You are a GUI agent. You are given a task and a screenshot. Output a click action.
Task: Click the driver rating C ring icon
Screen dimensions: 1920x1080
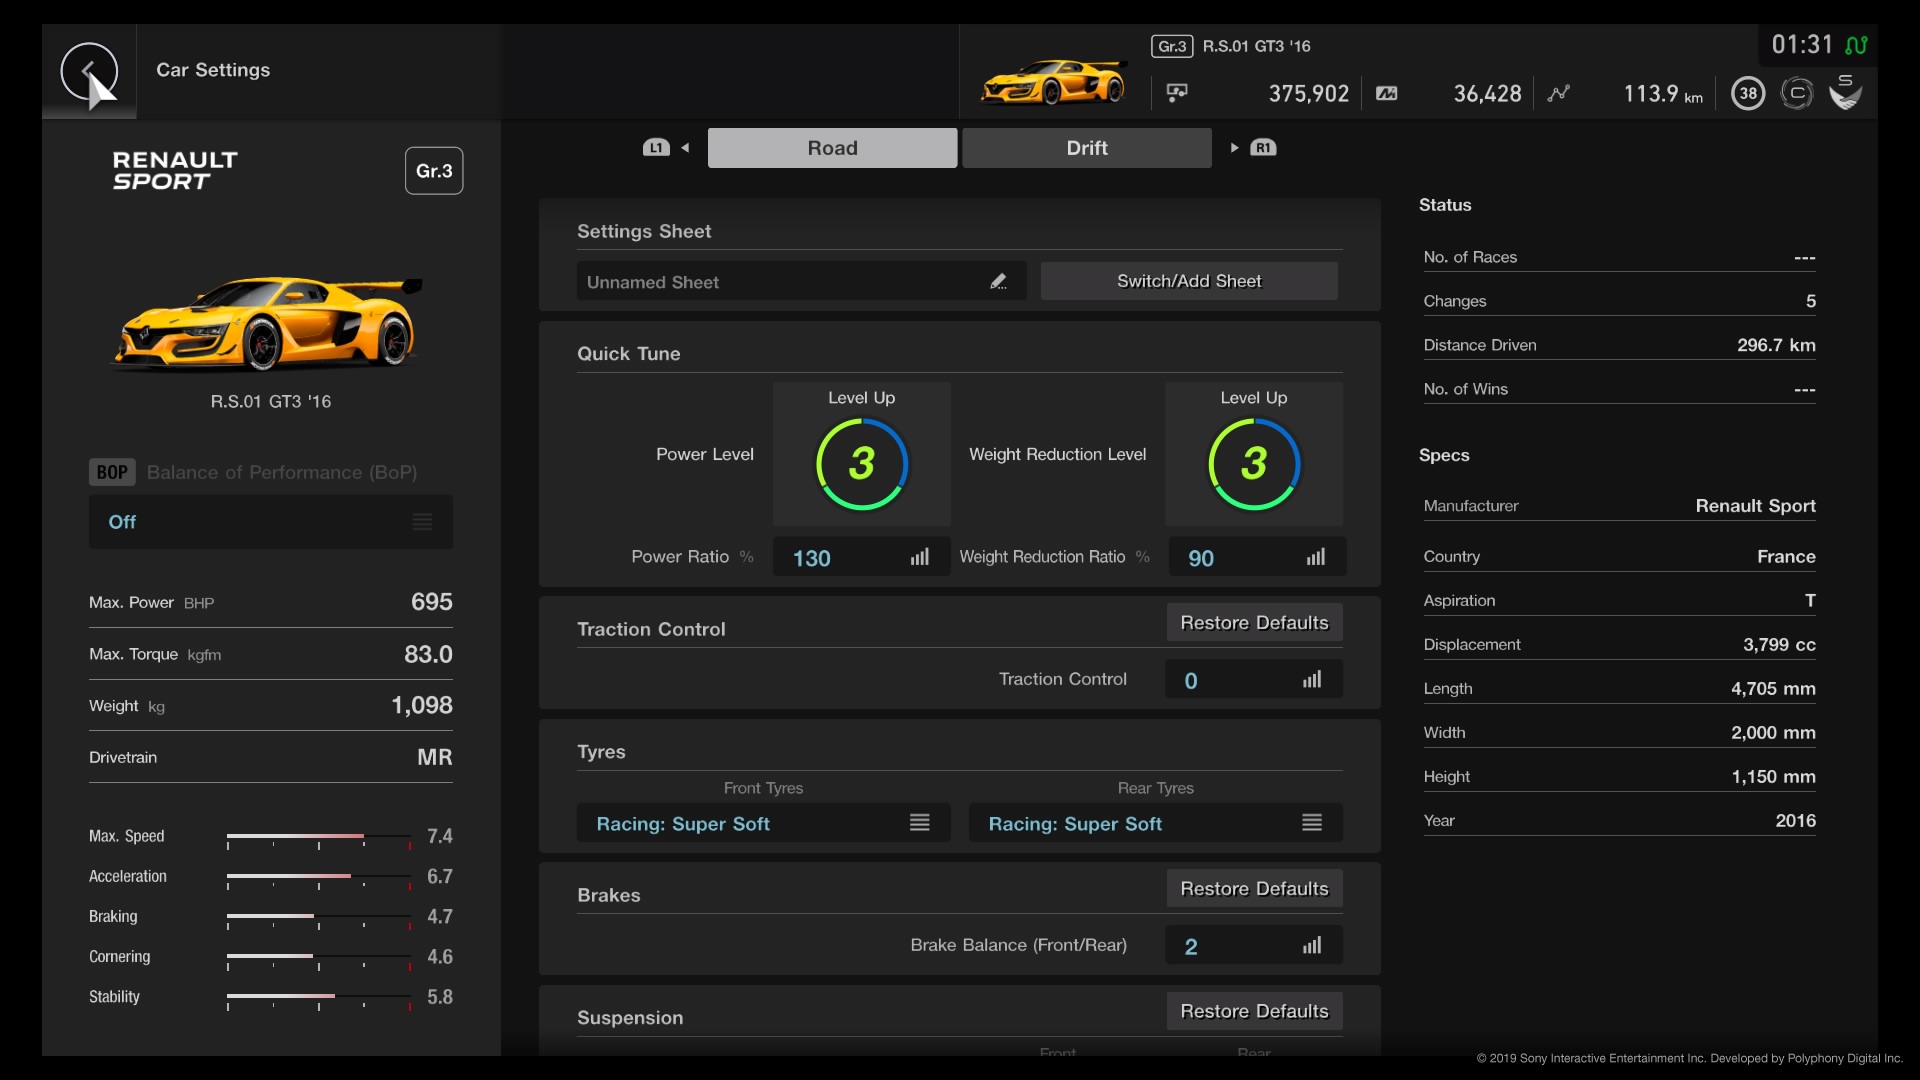[1797, 93]
